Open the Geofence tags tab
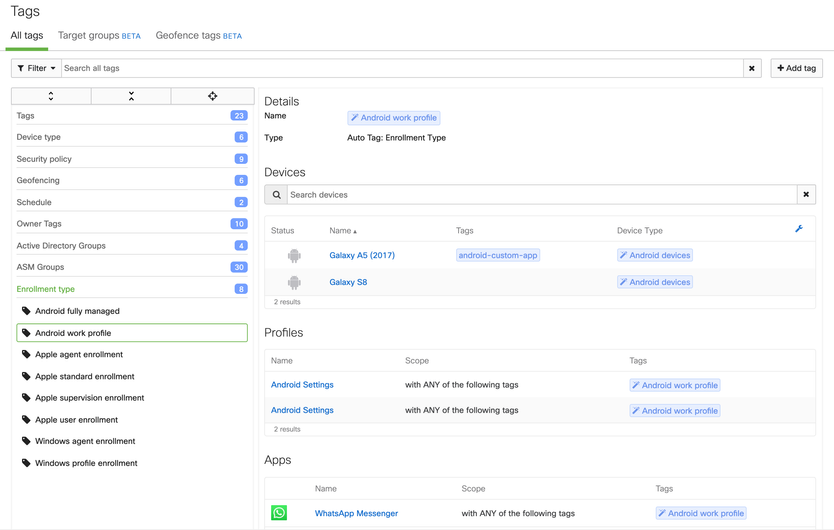This screenshot has height=530, width=834. click(198, 36)
